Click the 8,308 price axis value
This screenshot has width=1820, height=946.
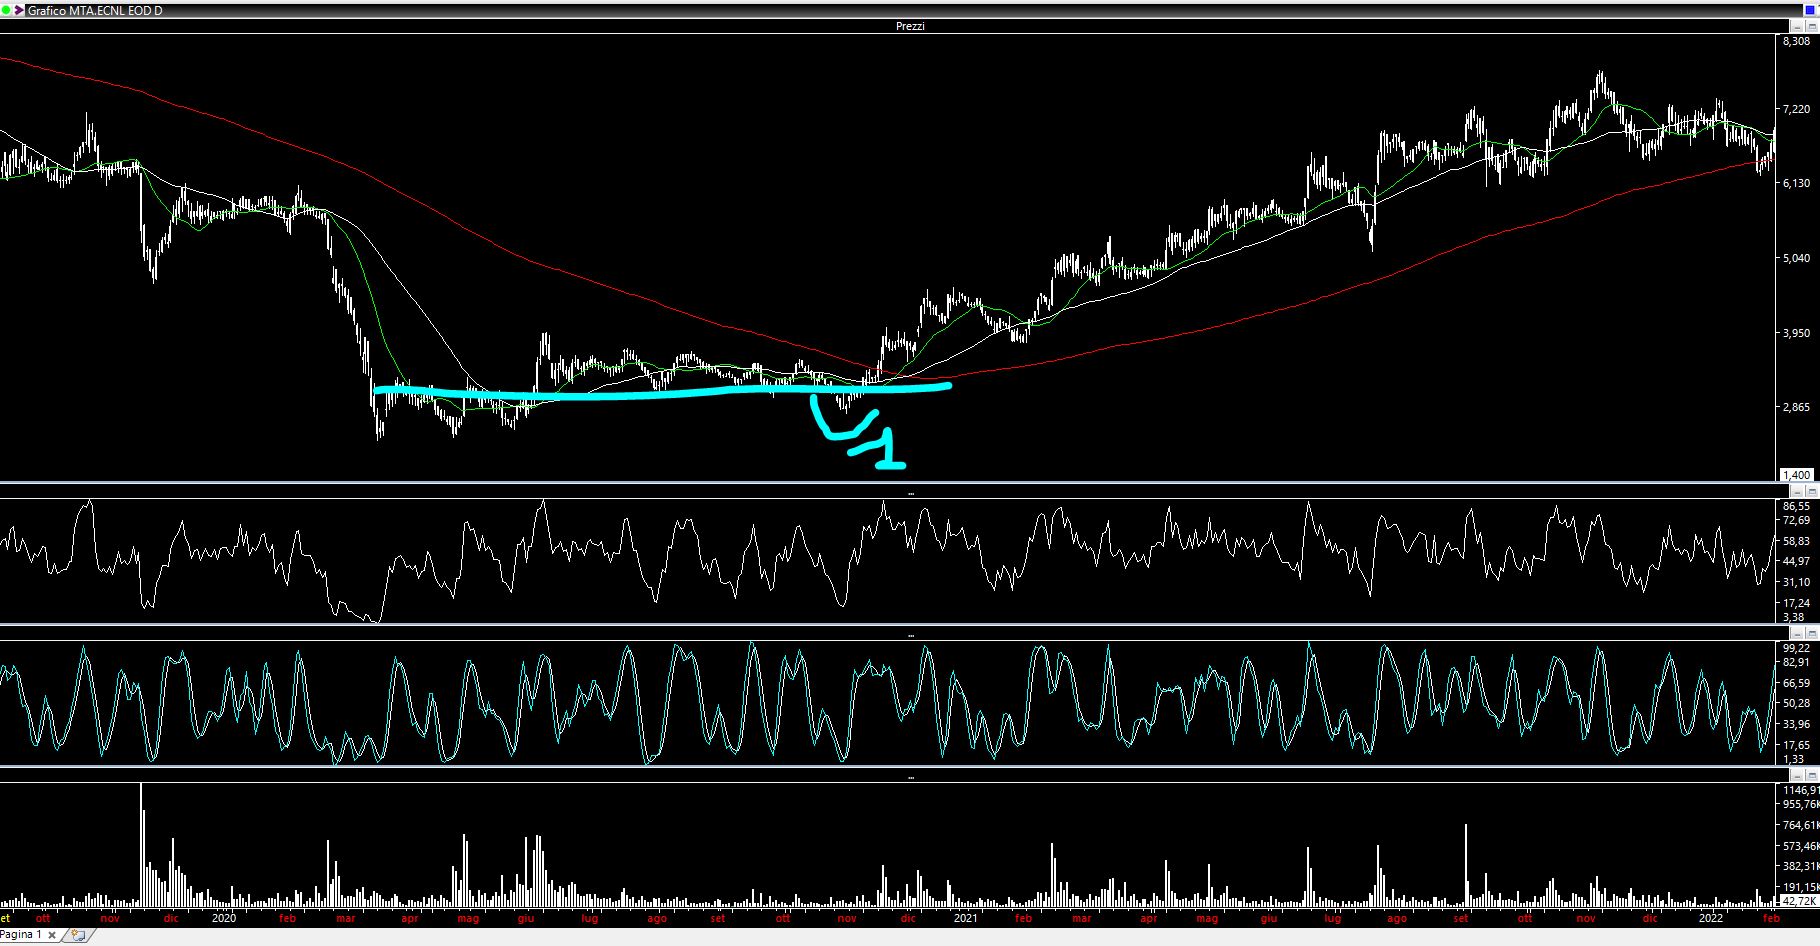(x=1797, y=41)
